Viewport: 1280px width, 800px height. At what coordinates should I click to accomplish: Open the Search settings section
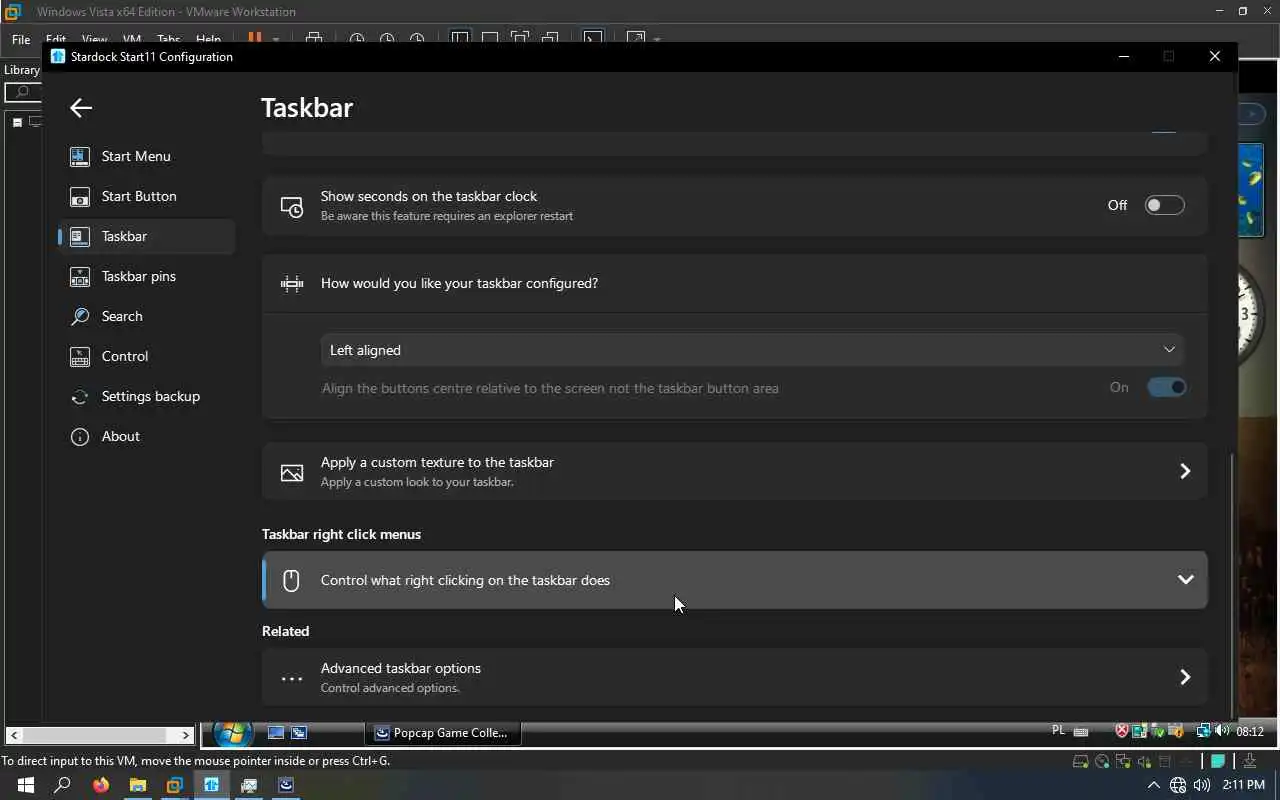coord(147,316)
